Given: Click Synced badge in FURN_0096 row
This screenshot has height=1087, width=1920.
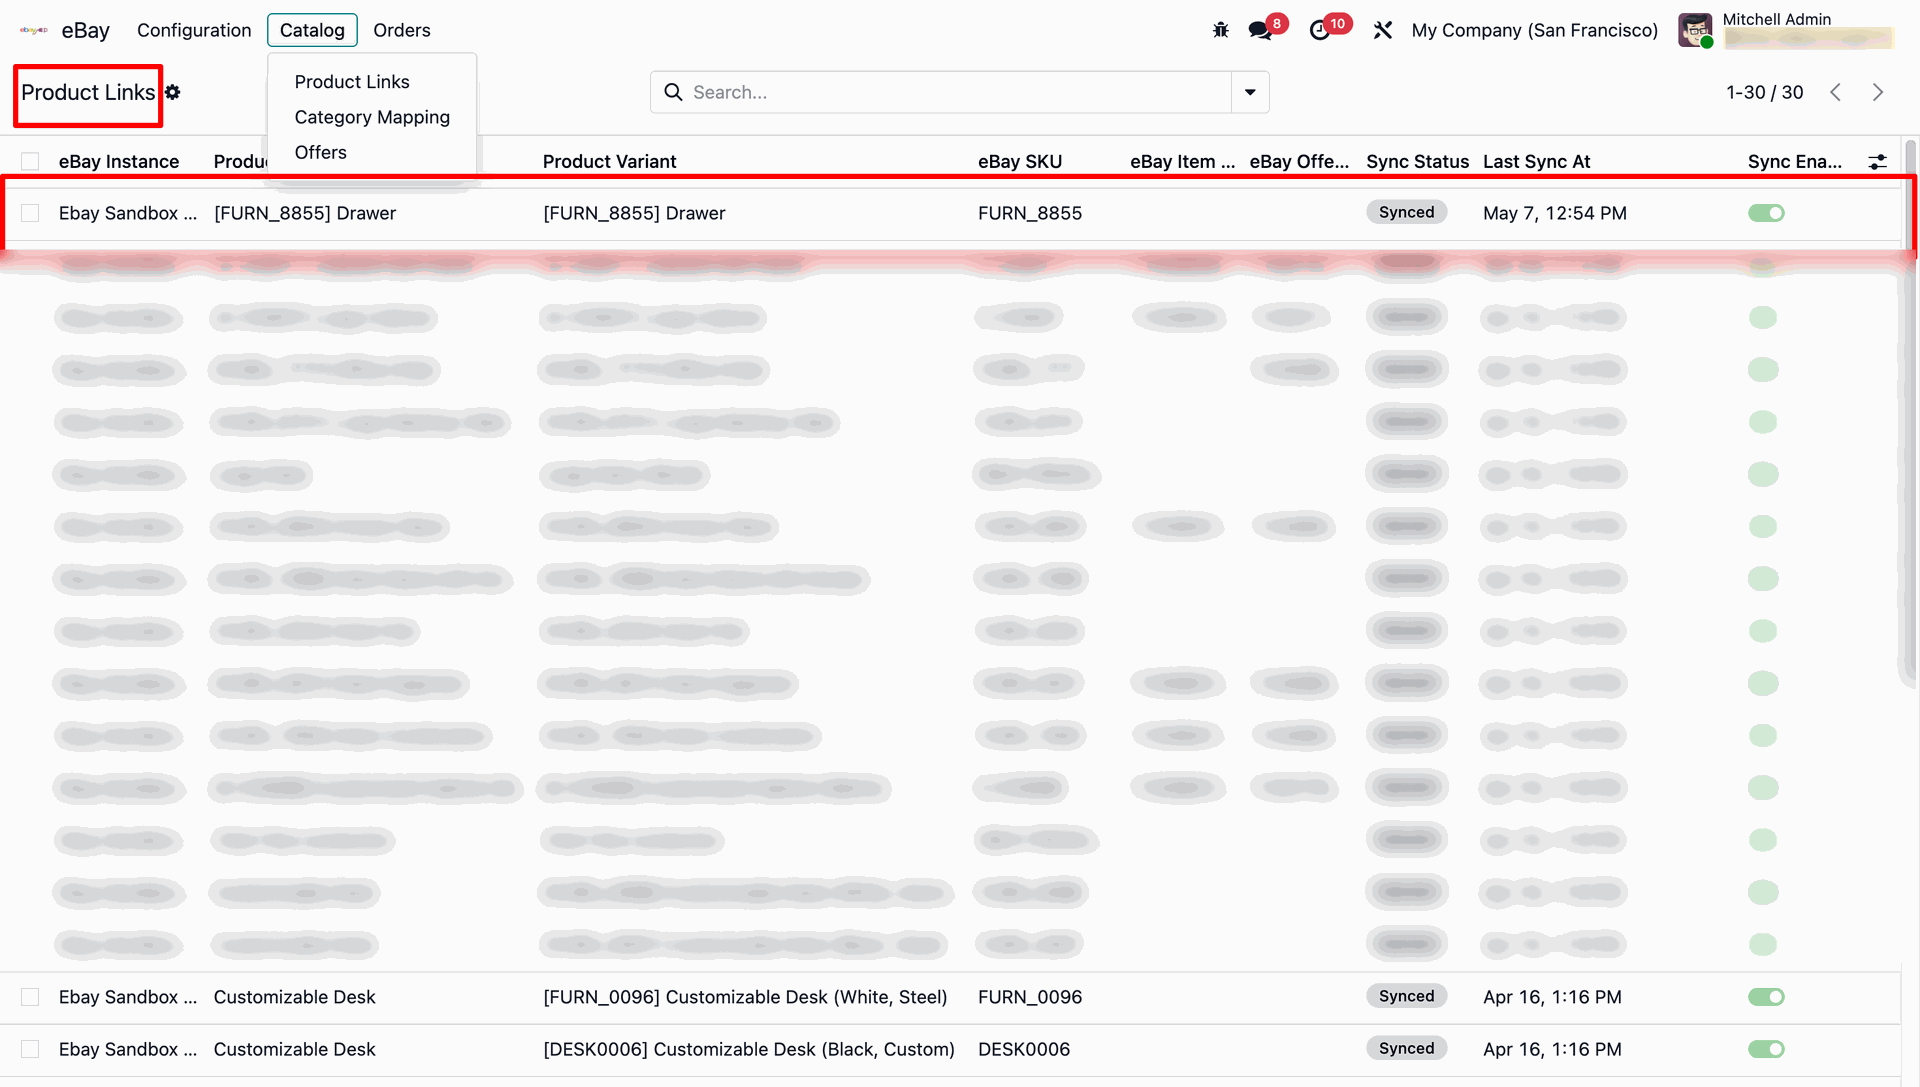Looking at the screenshot, I should [x=1406, y=996].
